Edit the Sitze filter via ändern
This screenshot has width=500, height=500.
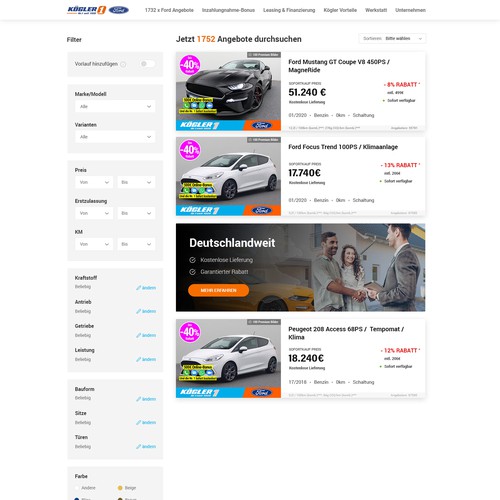pos(146,422)
